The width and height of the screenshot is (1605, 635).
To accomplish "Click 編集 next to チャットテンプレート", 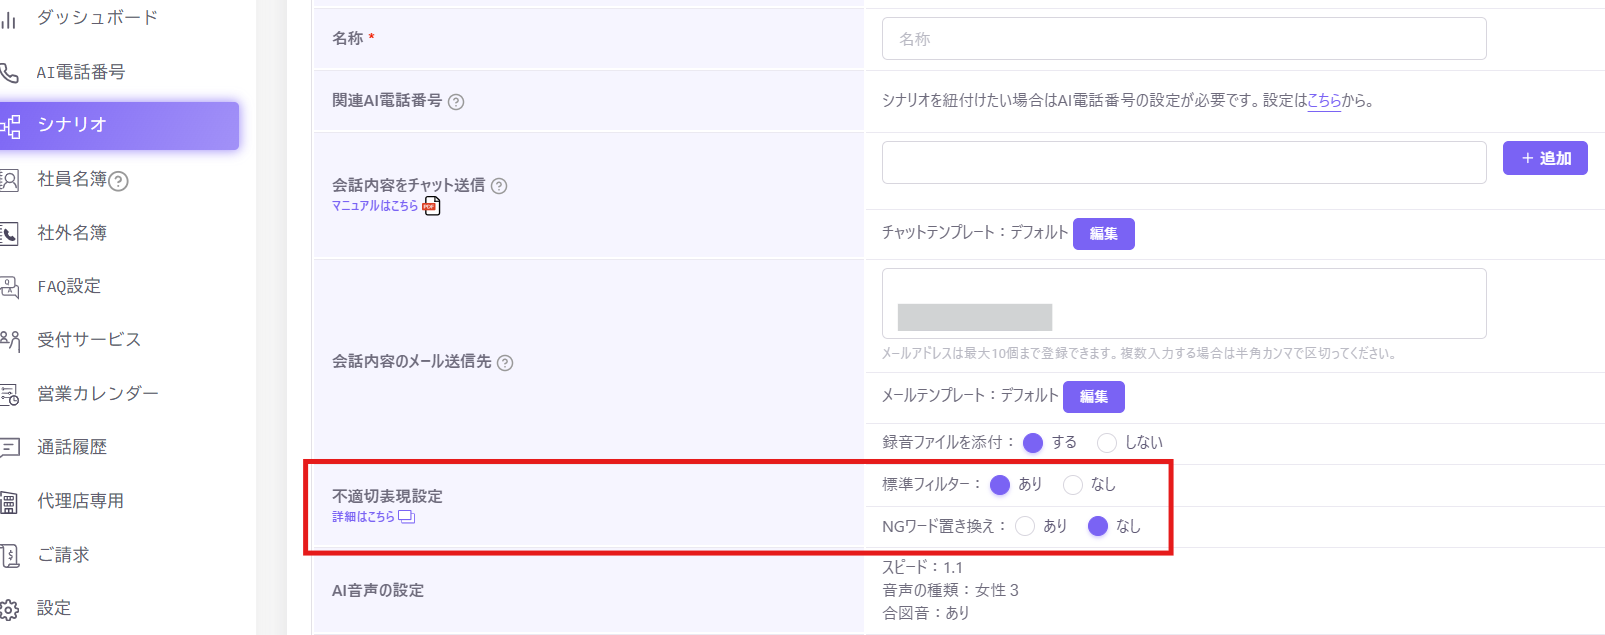I will pyautogui.click(x=1104, y=234).
